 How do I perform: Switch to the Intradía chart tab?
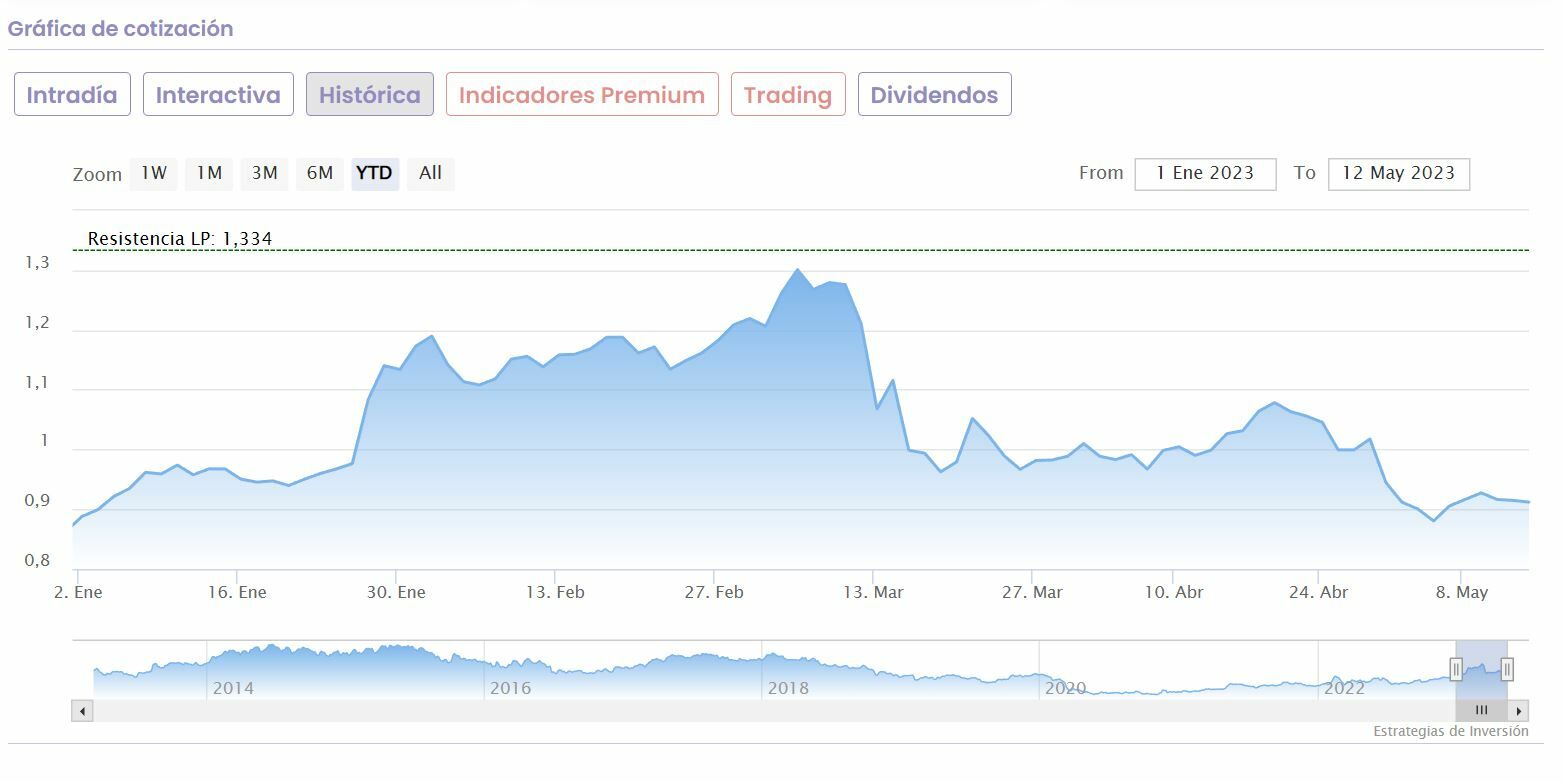(72, 95)
